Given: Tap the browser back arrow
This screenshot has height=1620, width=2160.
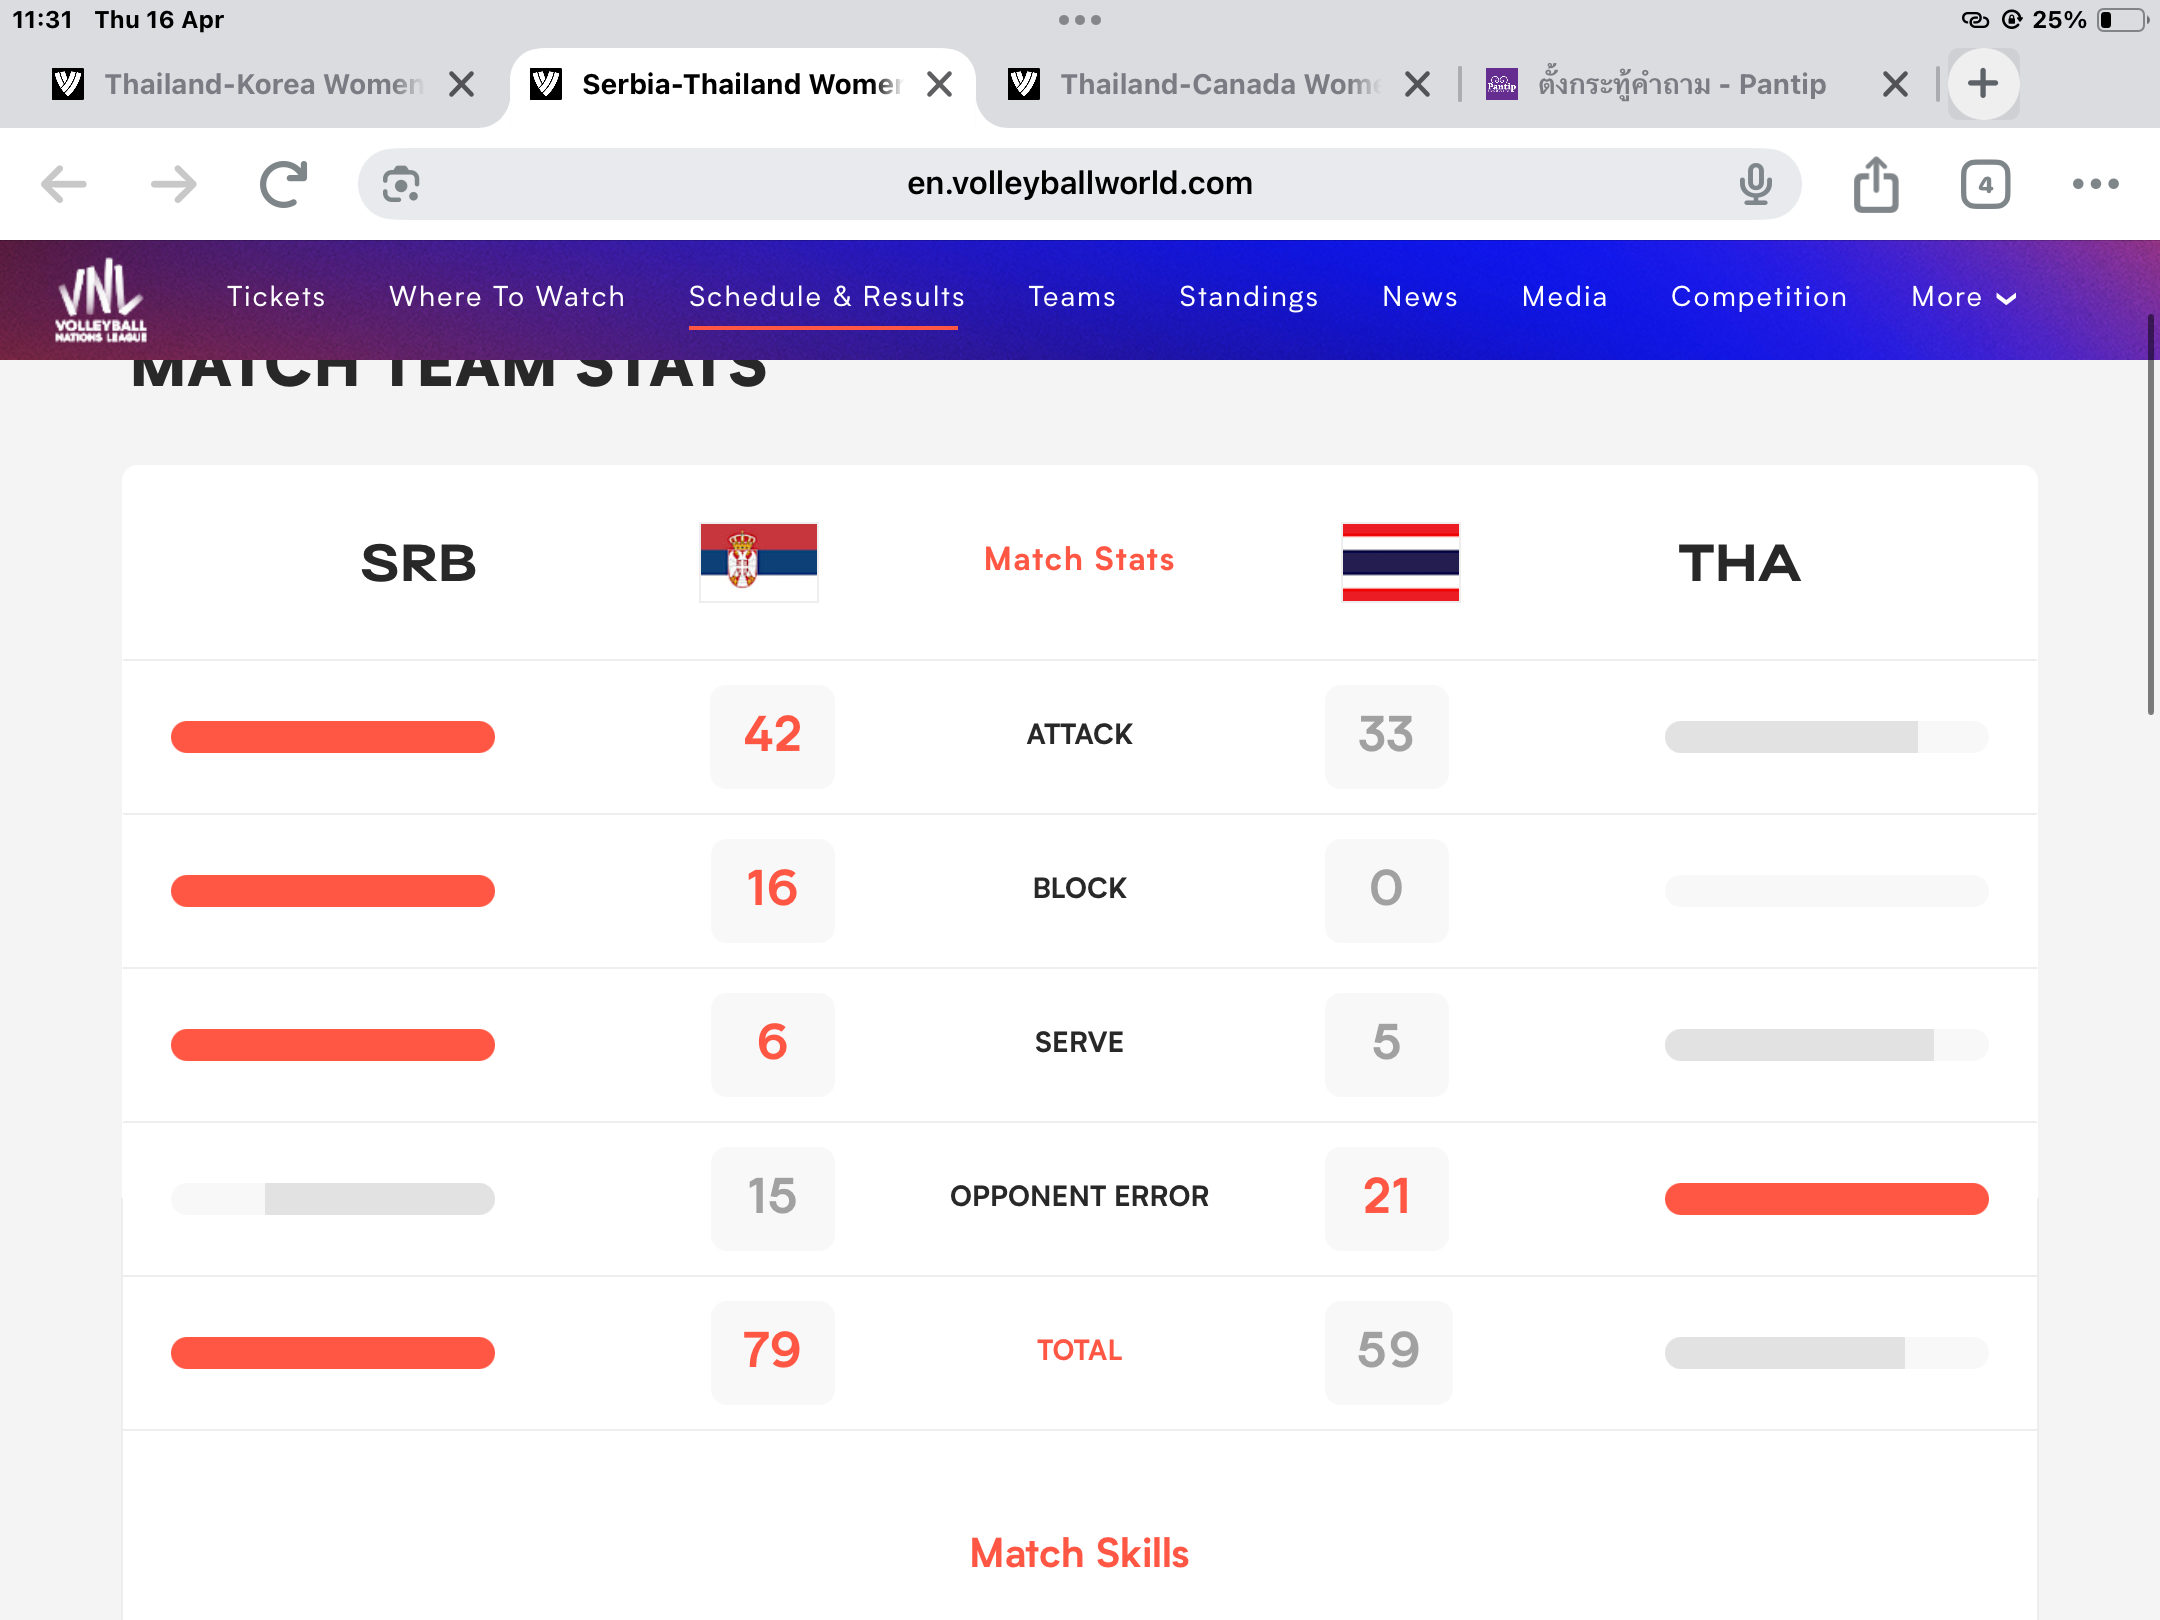Looking at the screenshot, I should click(x=64, y=184).
